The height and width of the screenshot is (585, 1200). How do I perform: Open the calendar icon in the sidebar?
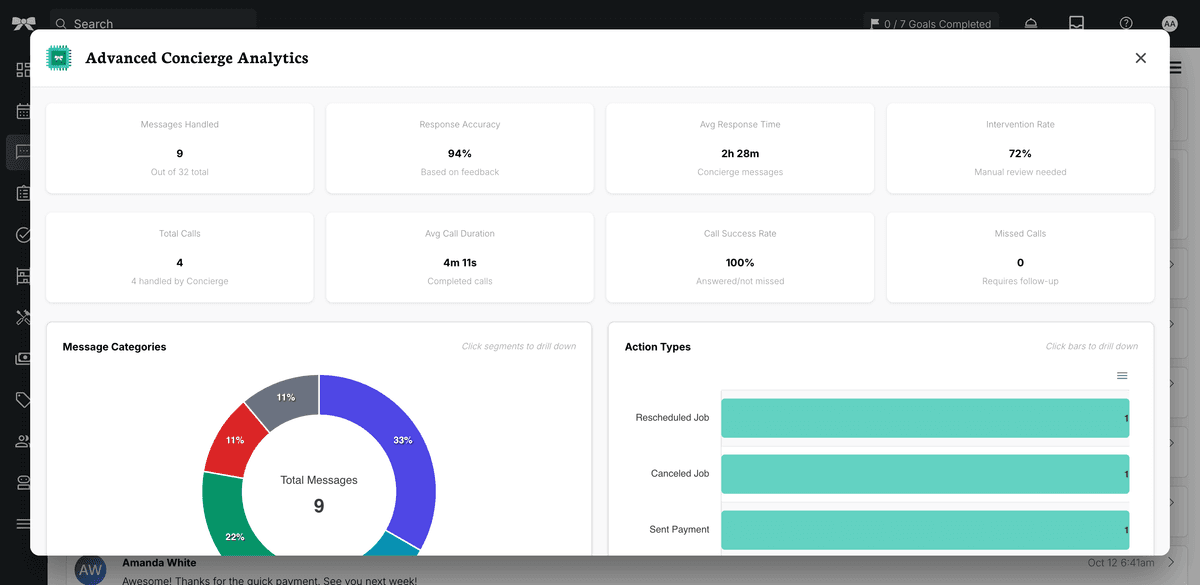pyautogui.click(x=22, y=111)
